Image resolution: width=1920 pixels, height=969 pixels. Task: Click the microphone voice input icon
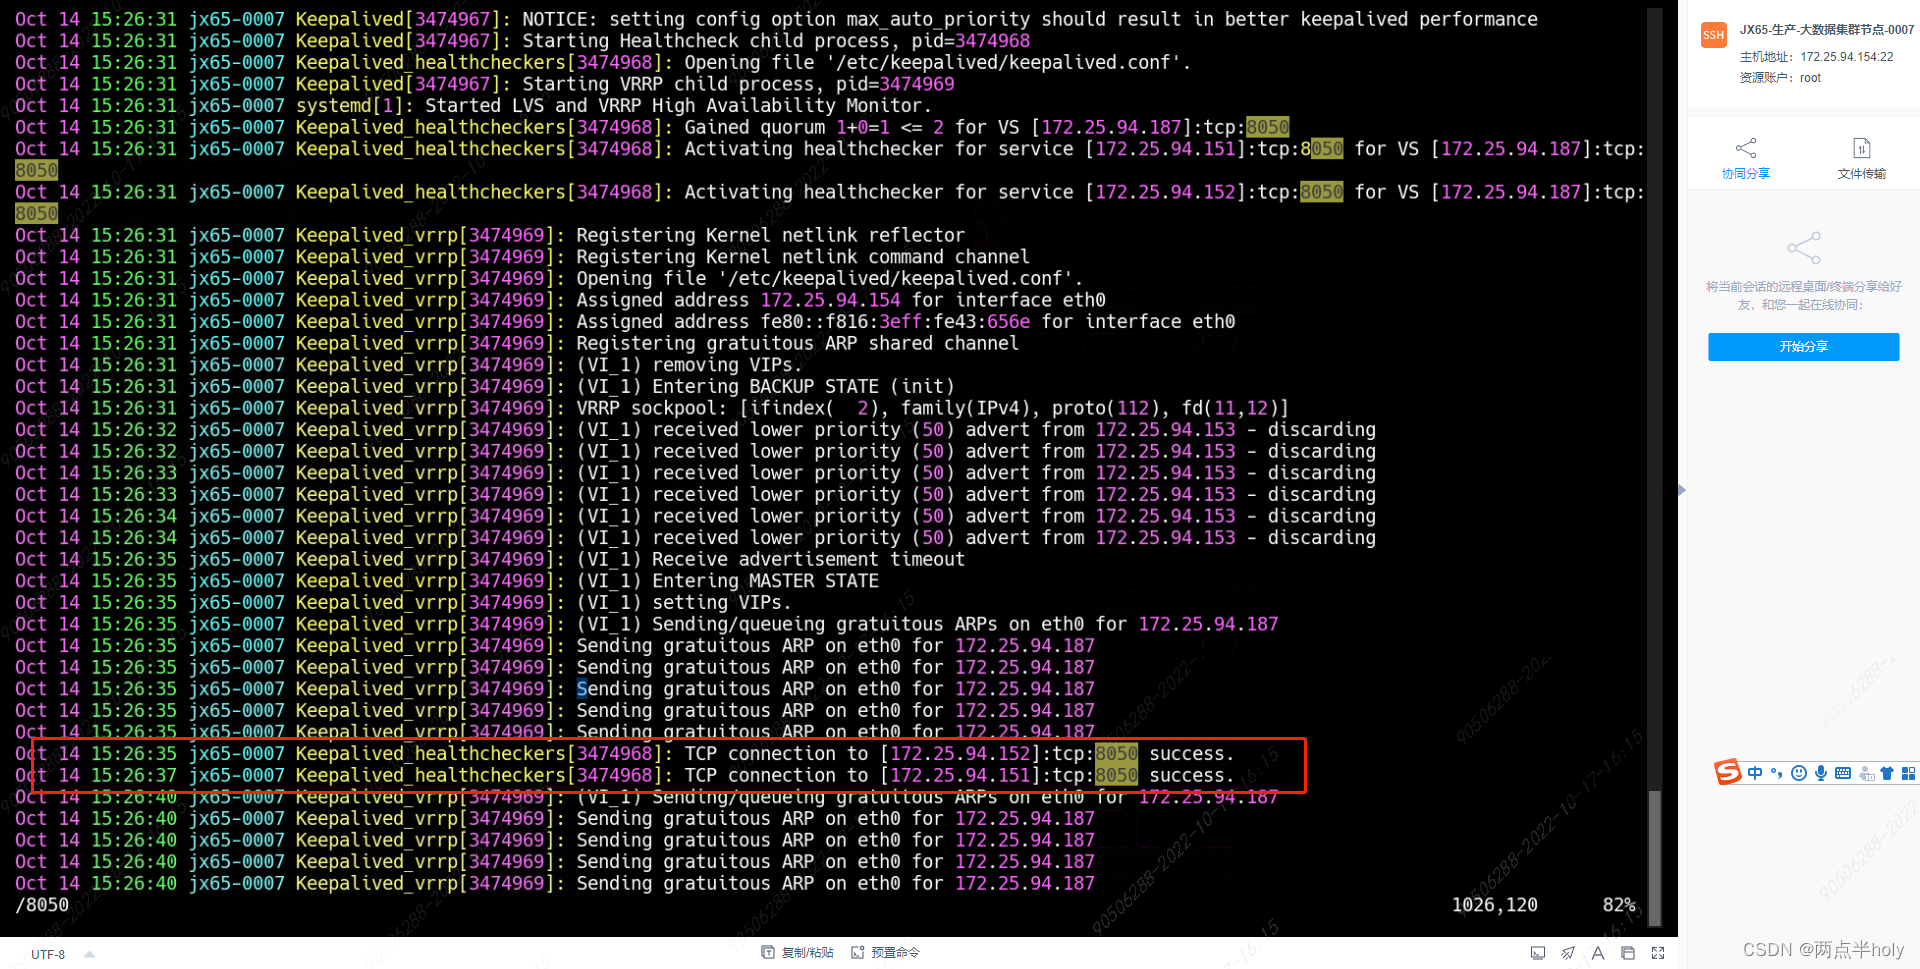click(1821, 773)
